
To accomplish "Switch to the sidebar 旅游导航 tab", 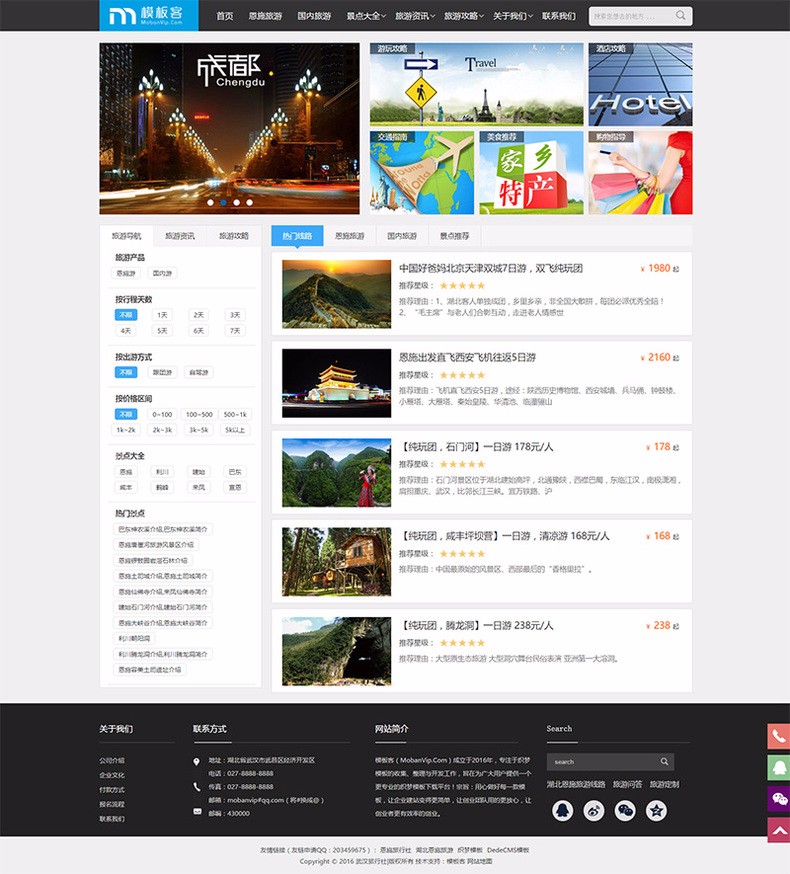I will [x=127, y=236].
